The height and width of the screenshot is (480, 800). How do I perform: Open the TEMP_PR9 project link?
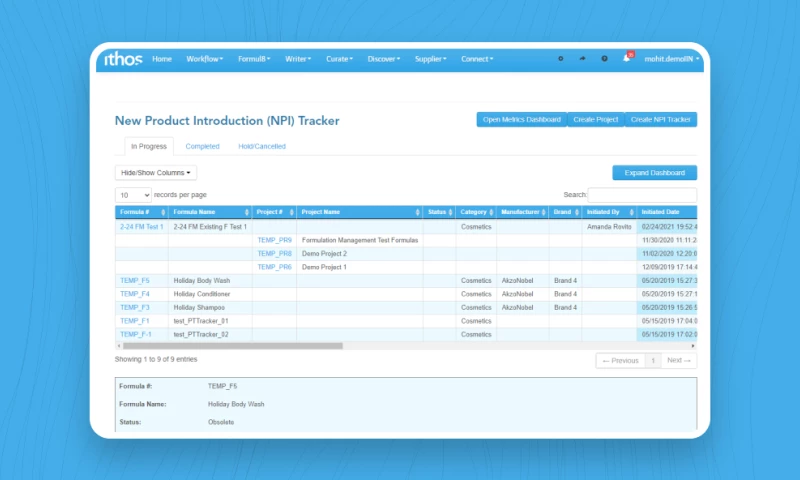pyautogui.click(x=274, y=240)
